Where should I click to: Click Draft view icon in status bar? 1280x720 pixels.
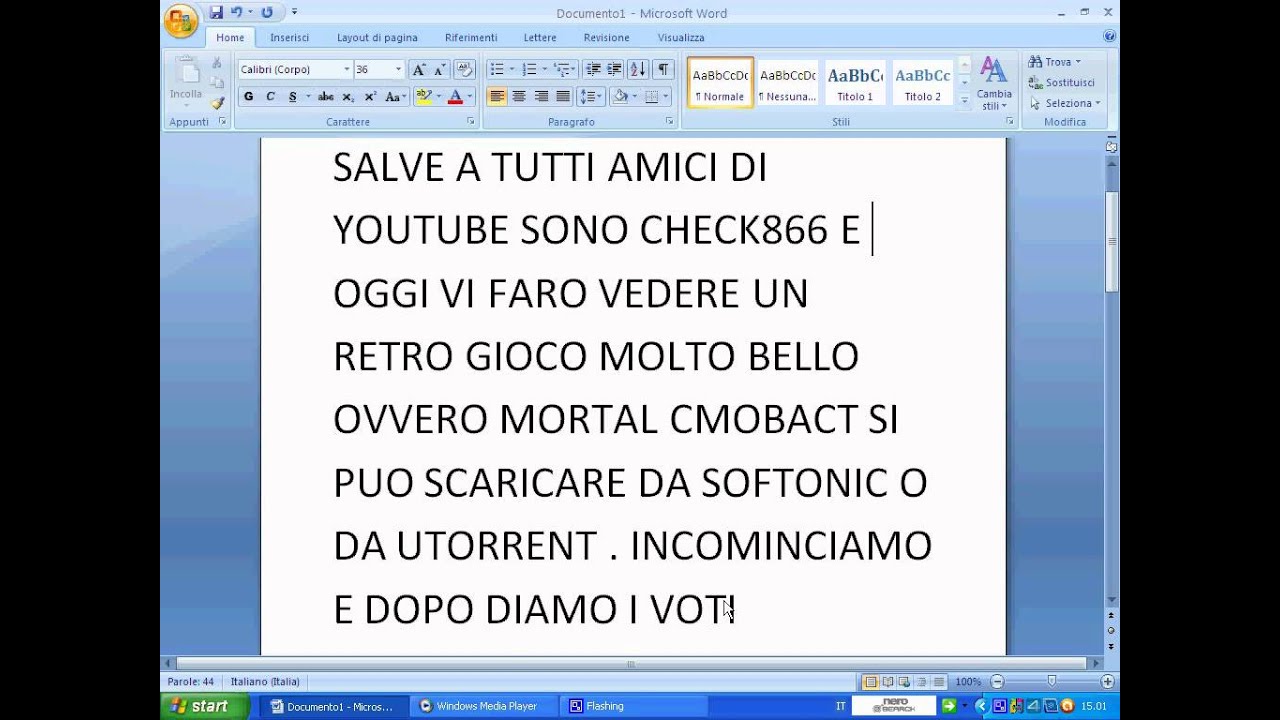click(x=938, y=682)
